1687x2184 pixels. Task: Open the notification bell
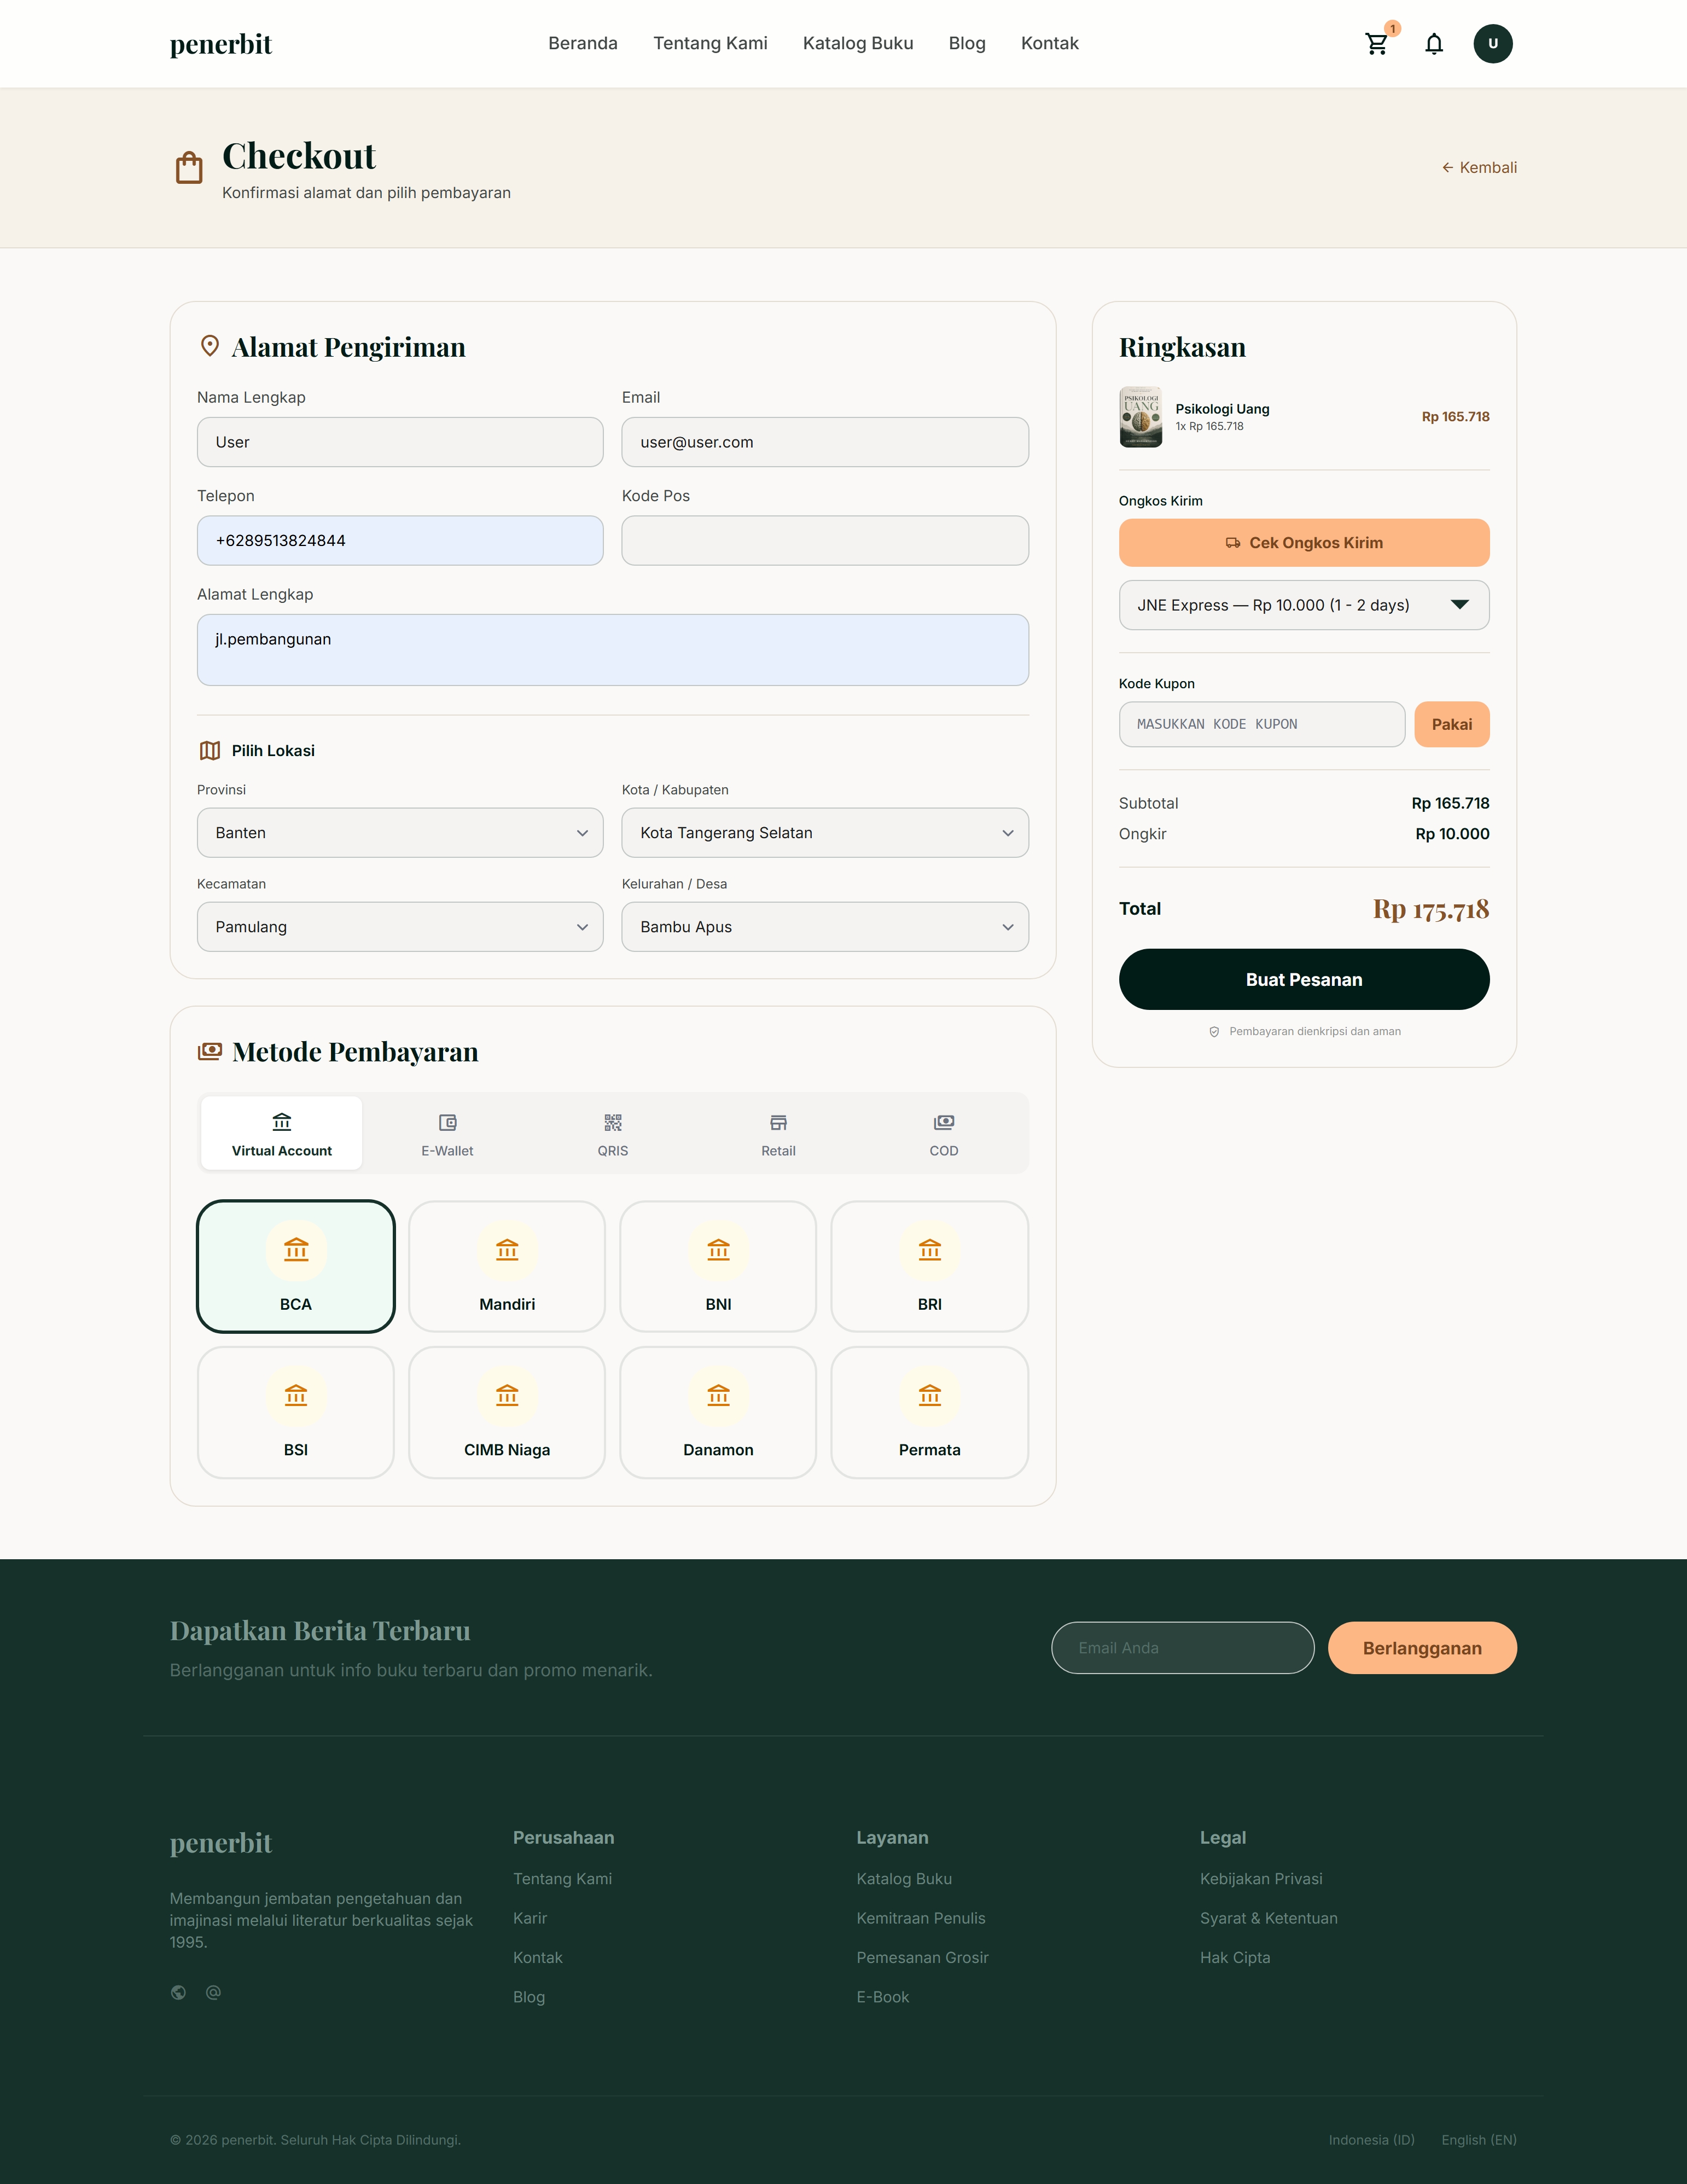[1434, 44]
